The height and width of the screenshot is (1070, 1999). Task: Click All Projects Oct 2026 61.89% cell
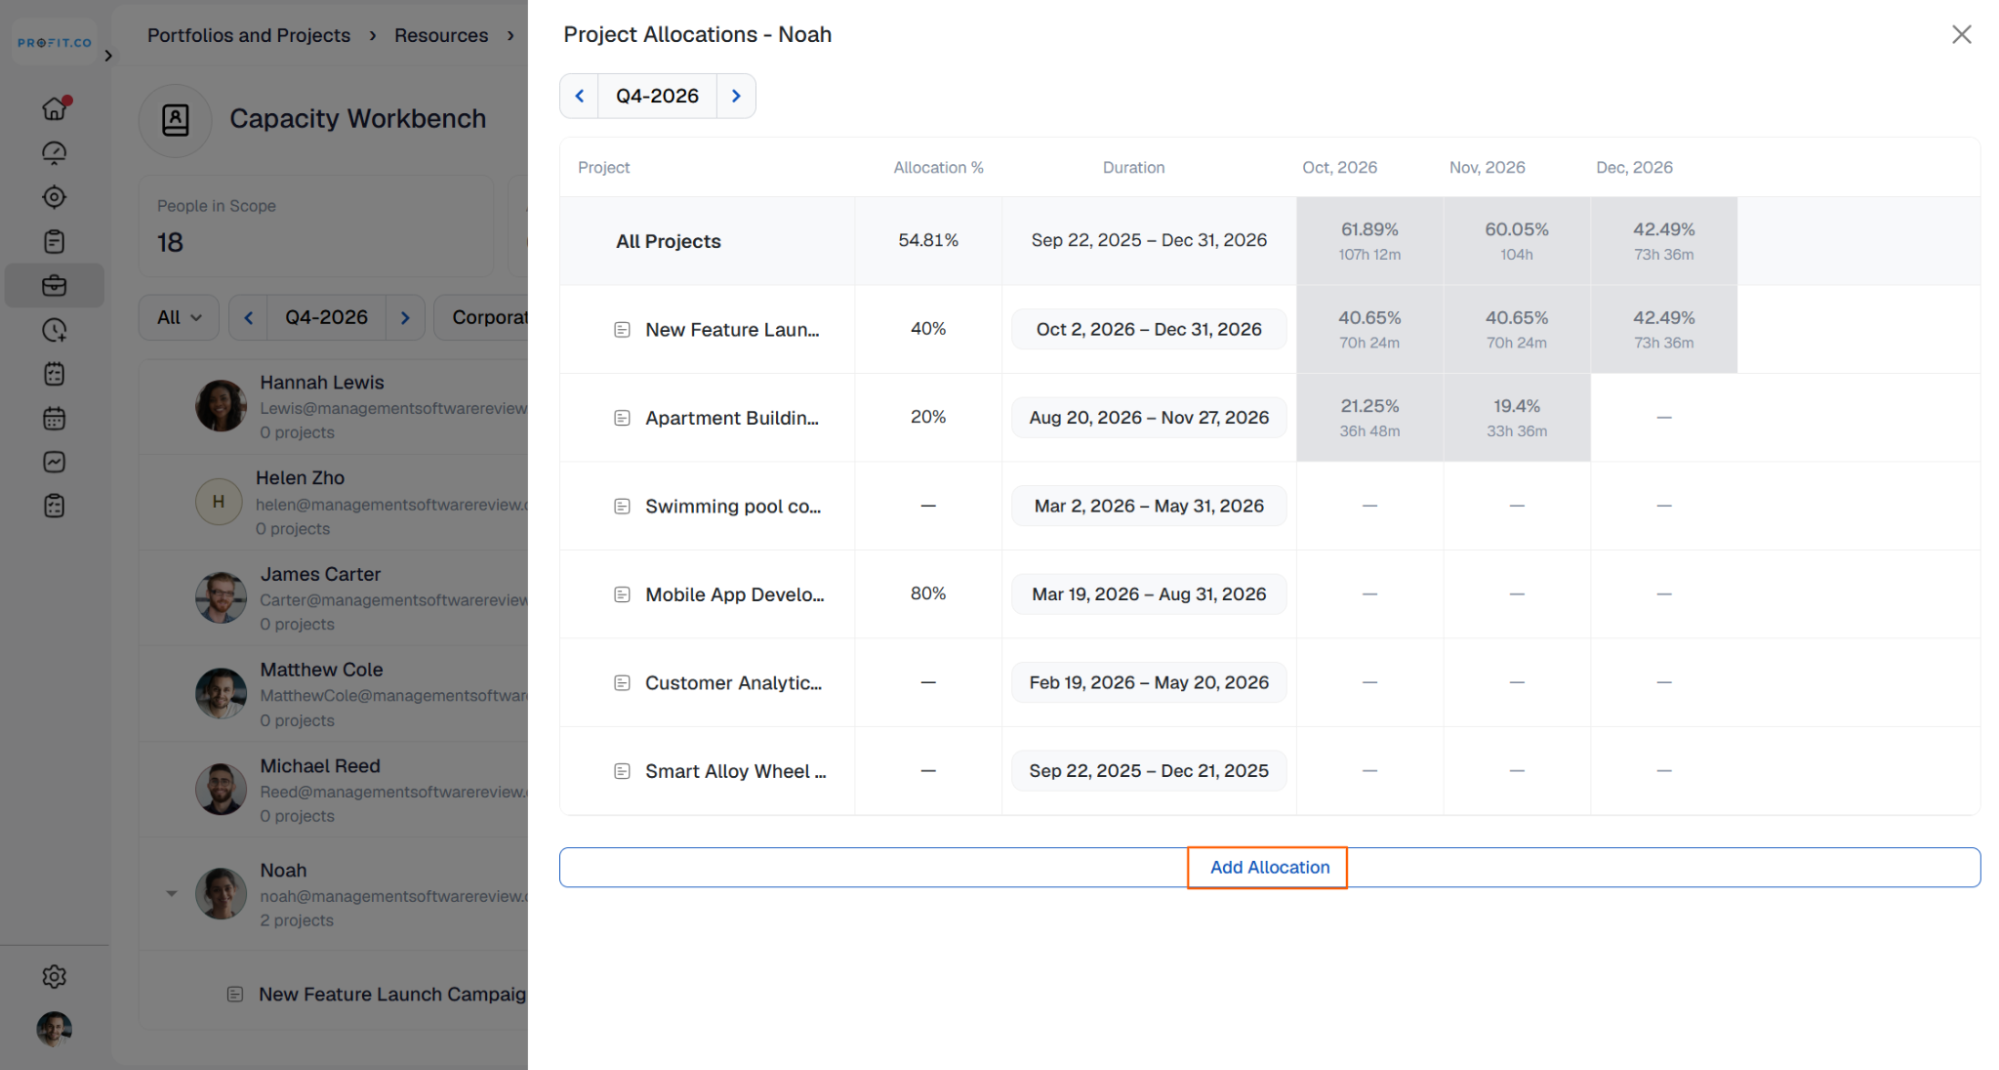click(x=1369, y=241)
